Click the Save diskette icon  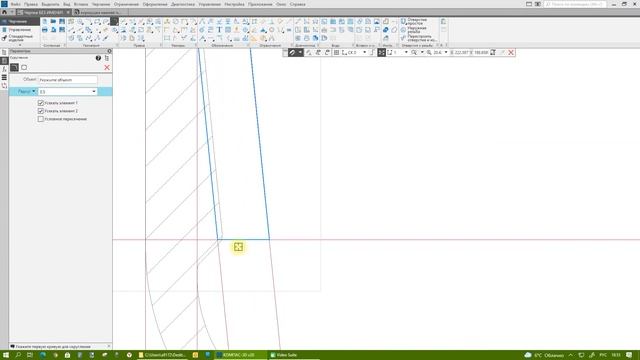coord(62,21)
